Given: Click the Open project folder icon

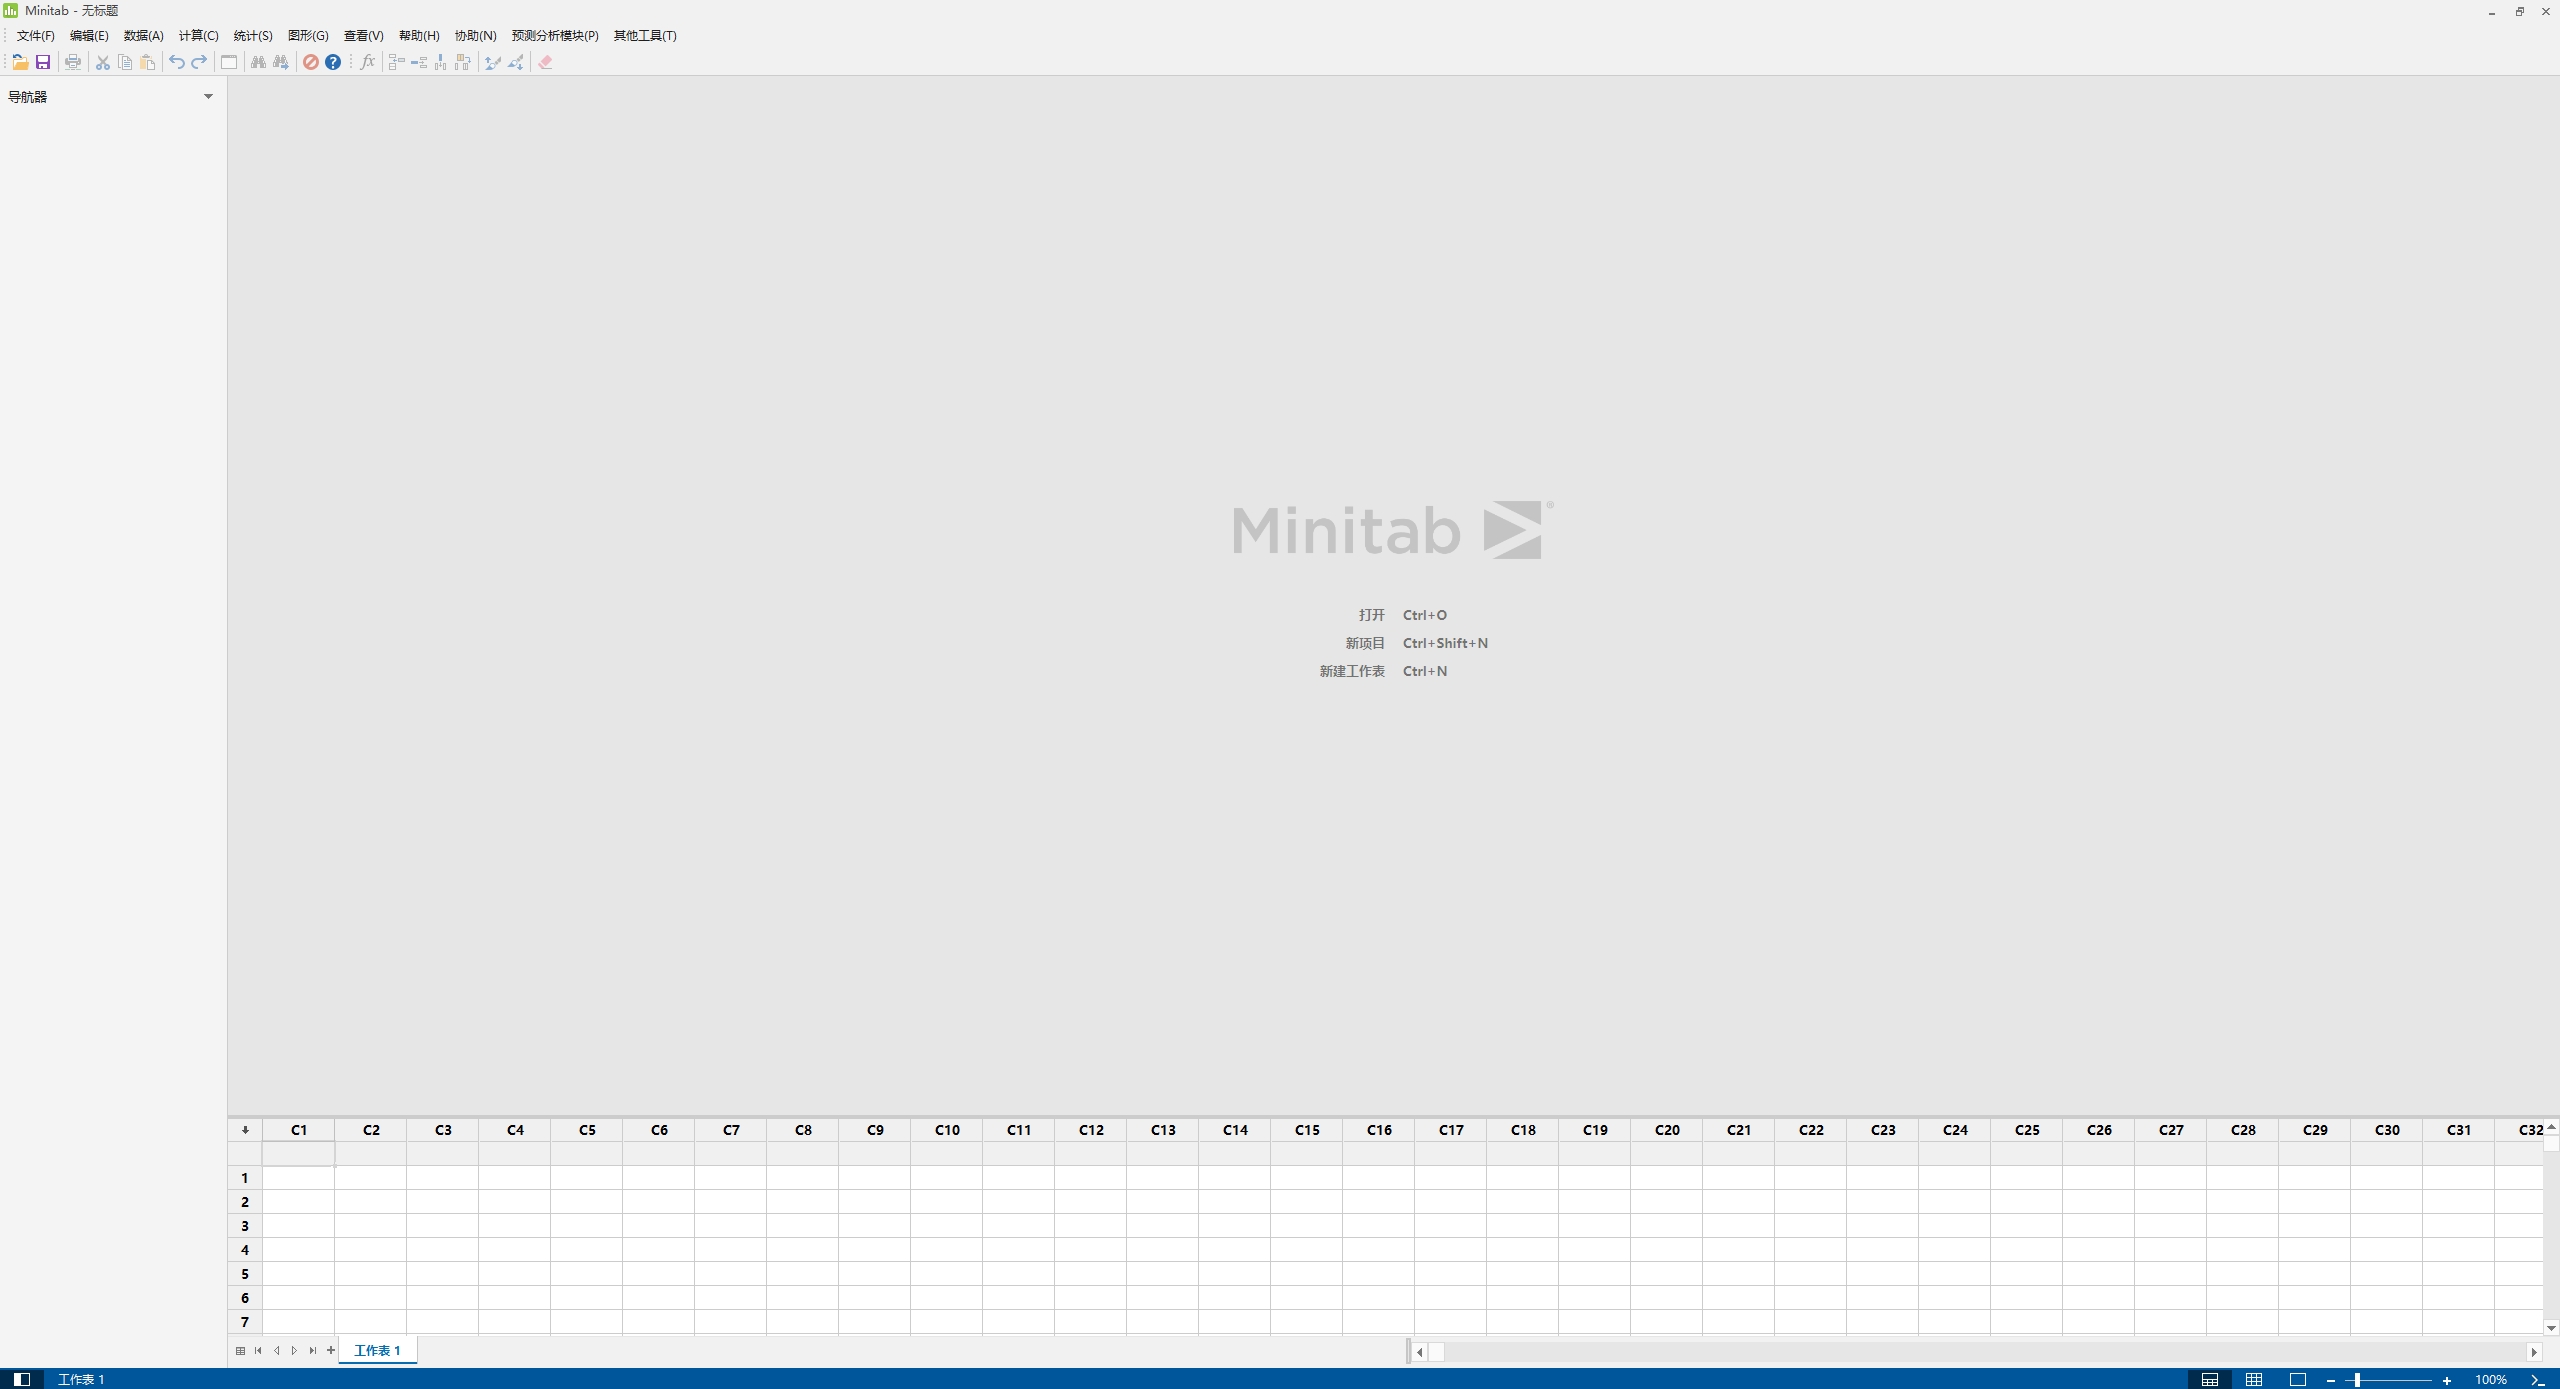Looking at the screenshot, I should click(x=20, y=62).
